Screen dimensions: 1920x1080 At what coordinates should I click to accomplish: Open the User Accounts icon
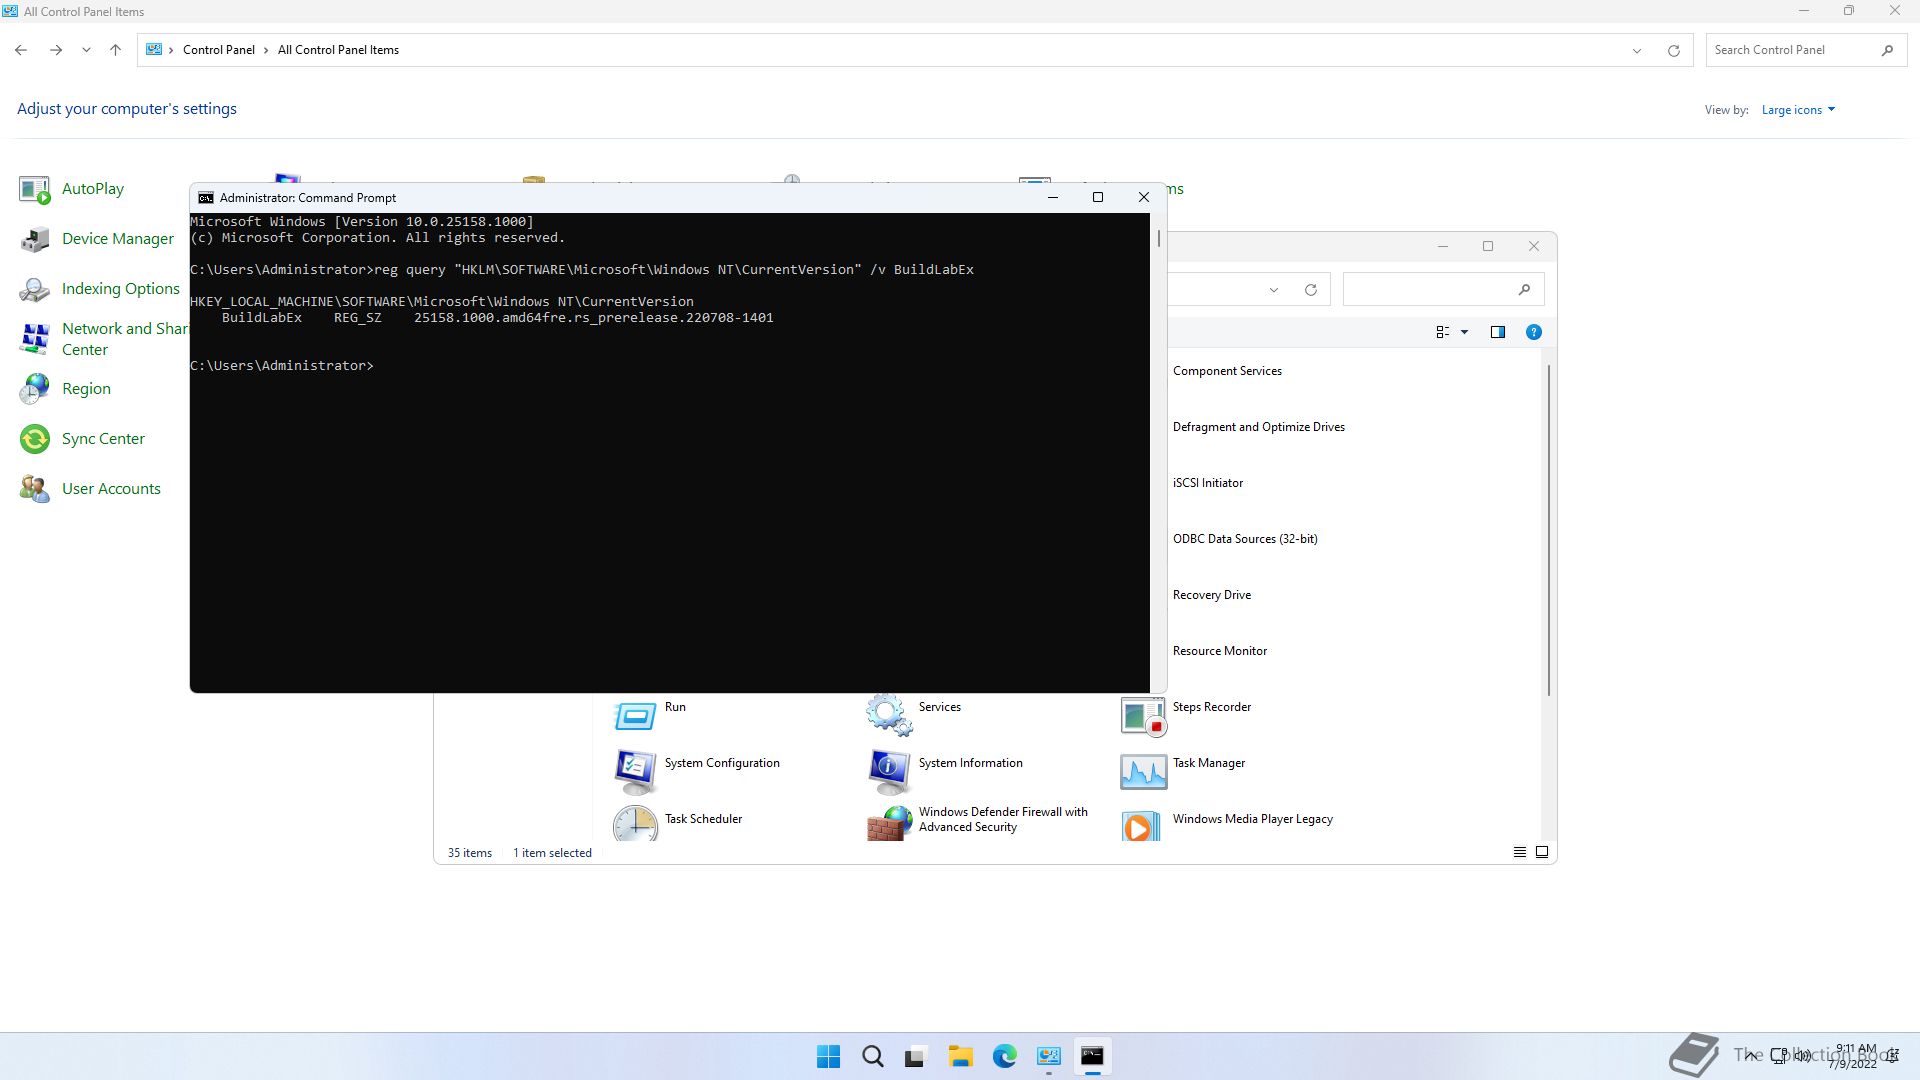[35, 489]
